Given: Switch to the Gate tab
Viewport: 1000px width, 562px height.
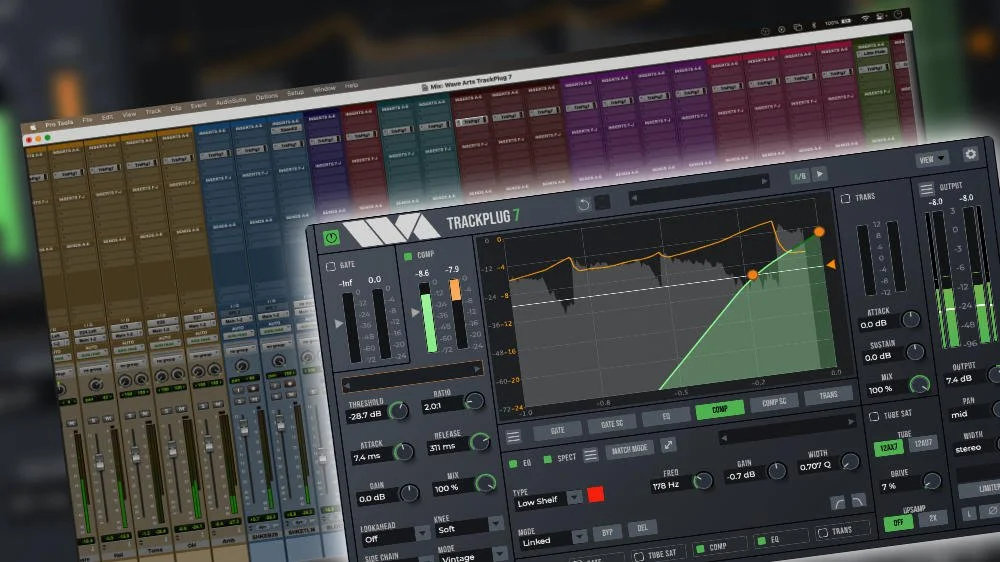Looking at the screenshot, I should click(x=557, y=431).
